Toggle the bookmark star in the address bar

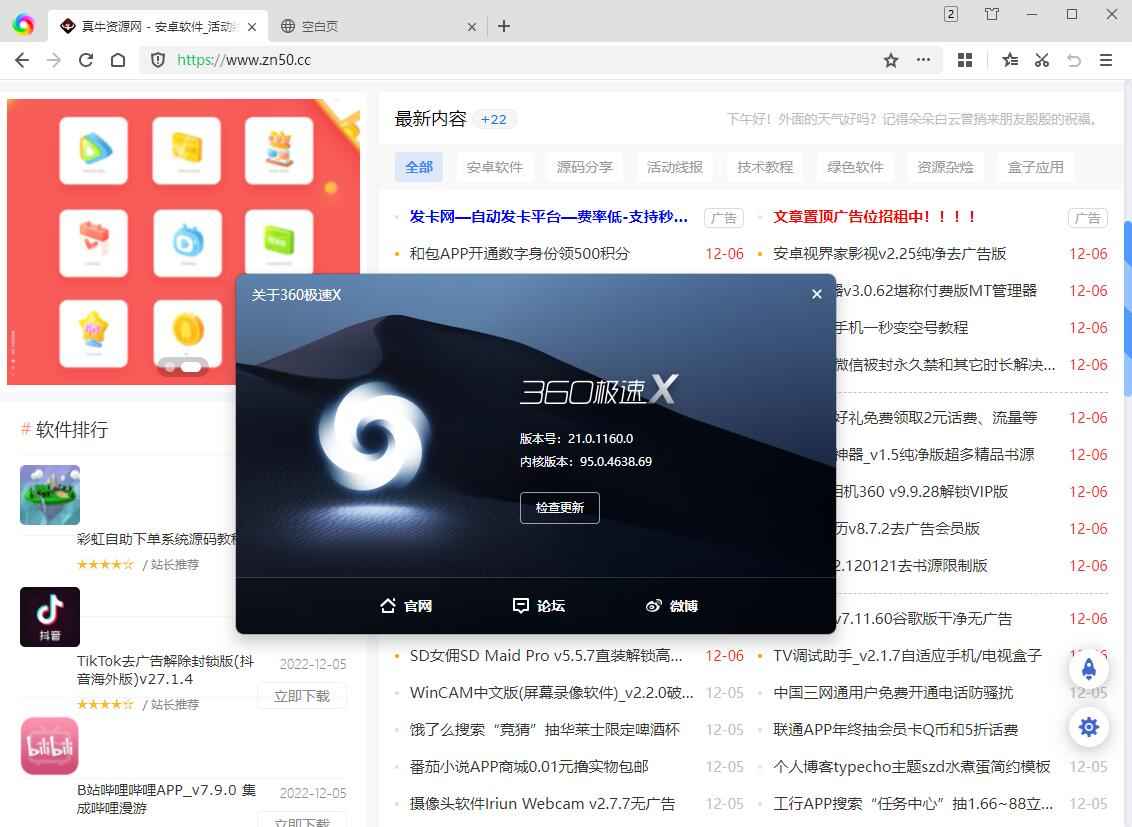pos(890,60)
